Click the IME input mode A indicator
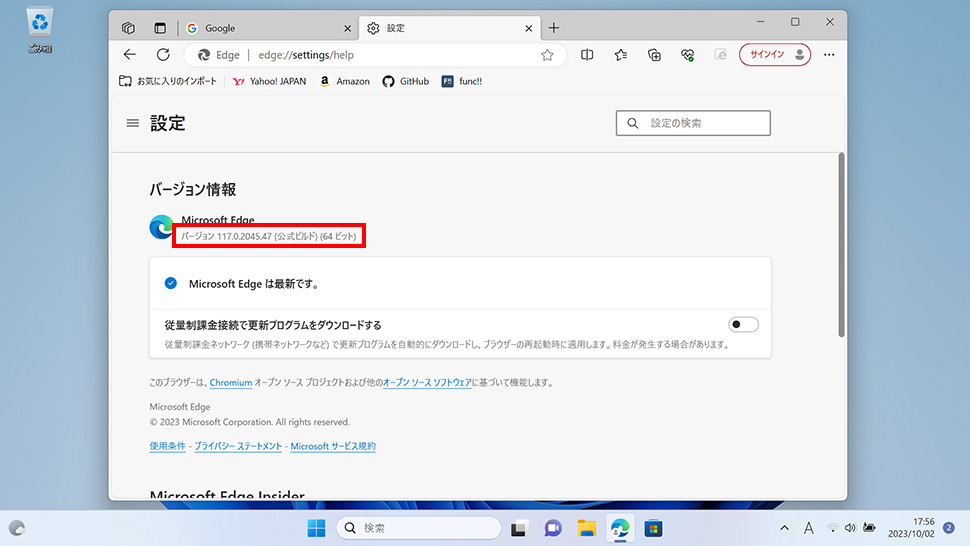The image size is (970, 546). tap(809, 528)
